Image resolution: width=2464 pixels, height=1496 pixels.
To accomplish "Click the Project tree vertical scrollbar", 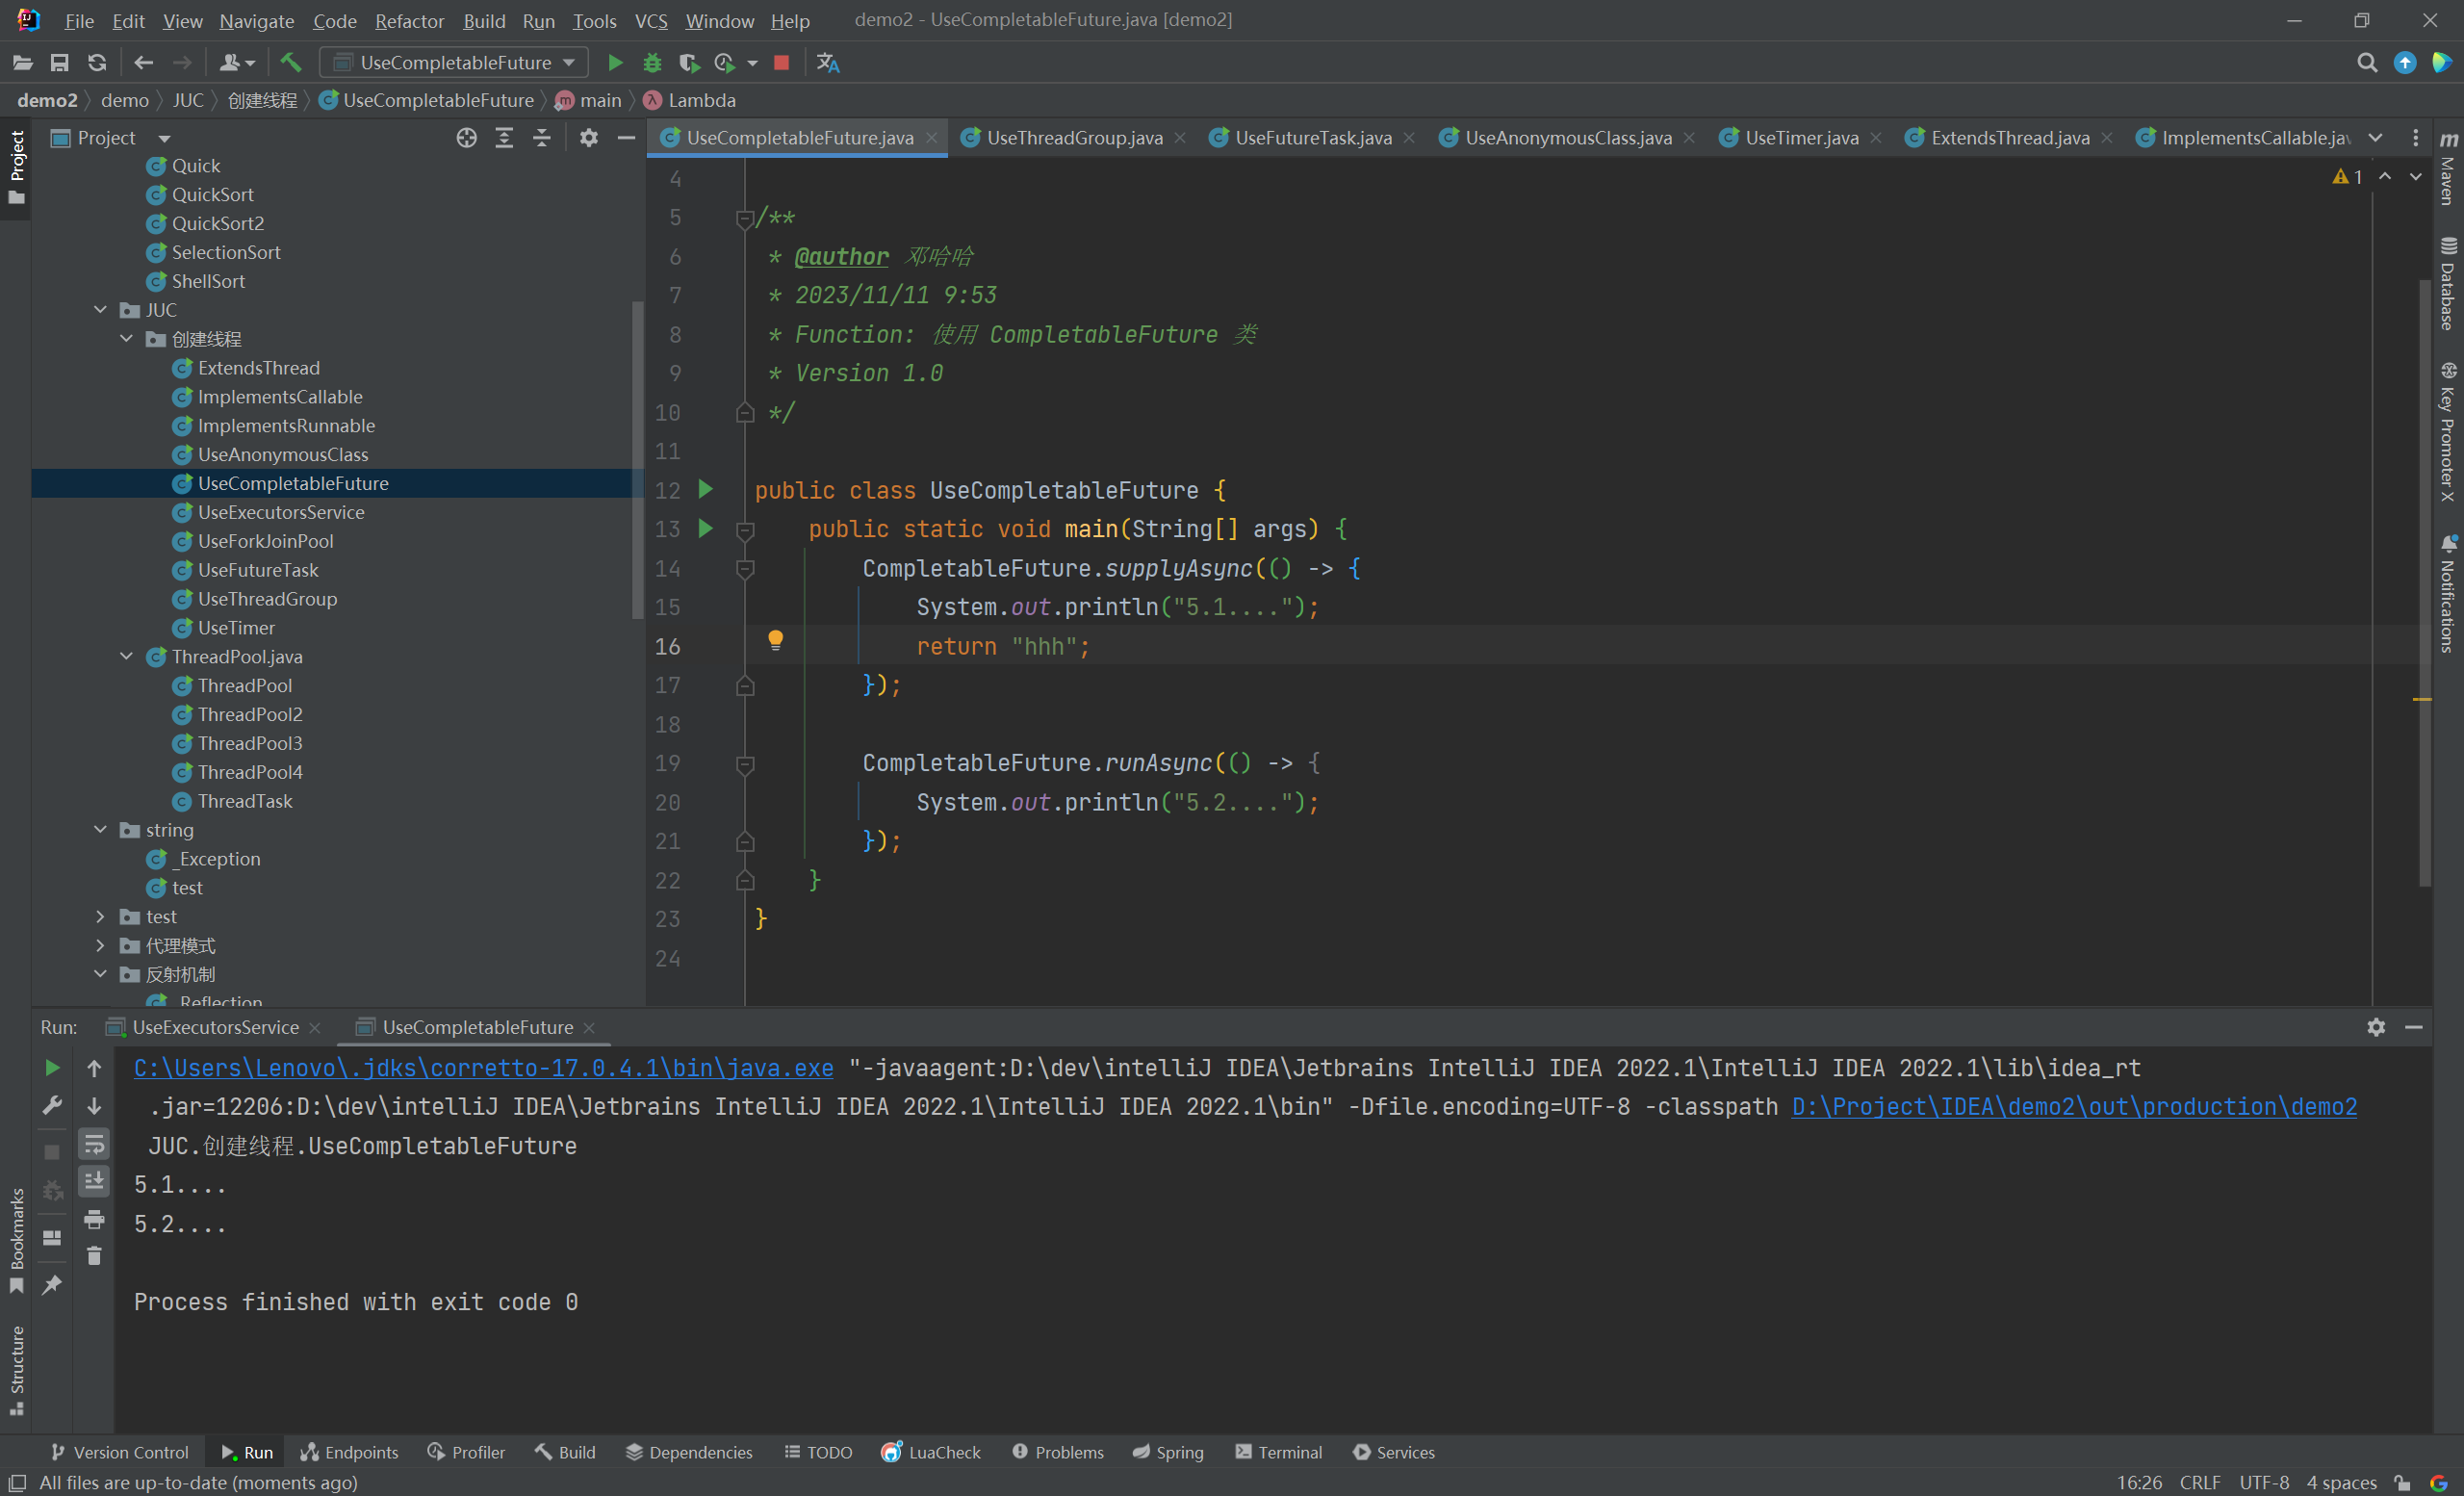I will [x=638, y=460].
